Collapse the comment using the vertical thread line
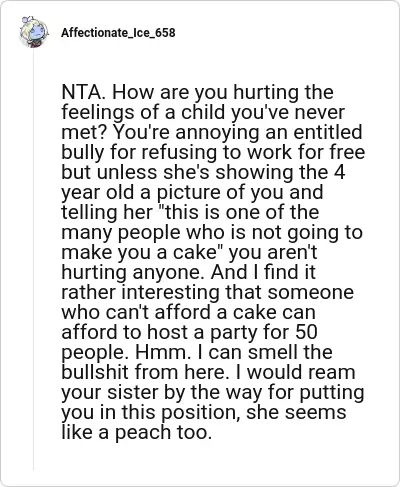400x487 pixels. click(33, 258)
